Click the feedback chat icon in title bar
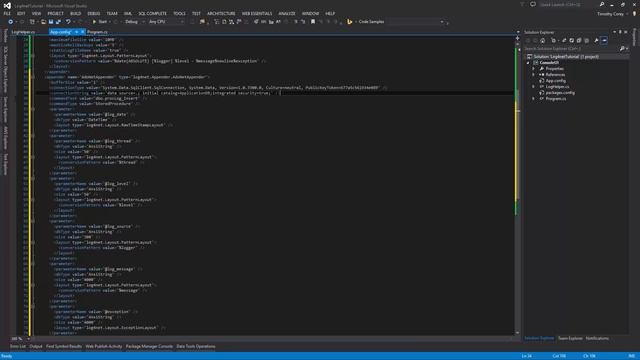Image resolution: width=640 pixels, height=360 pixels. coord(533,4)
